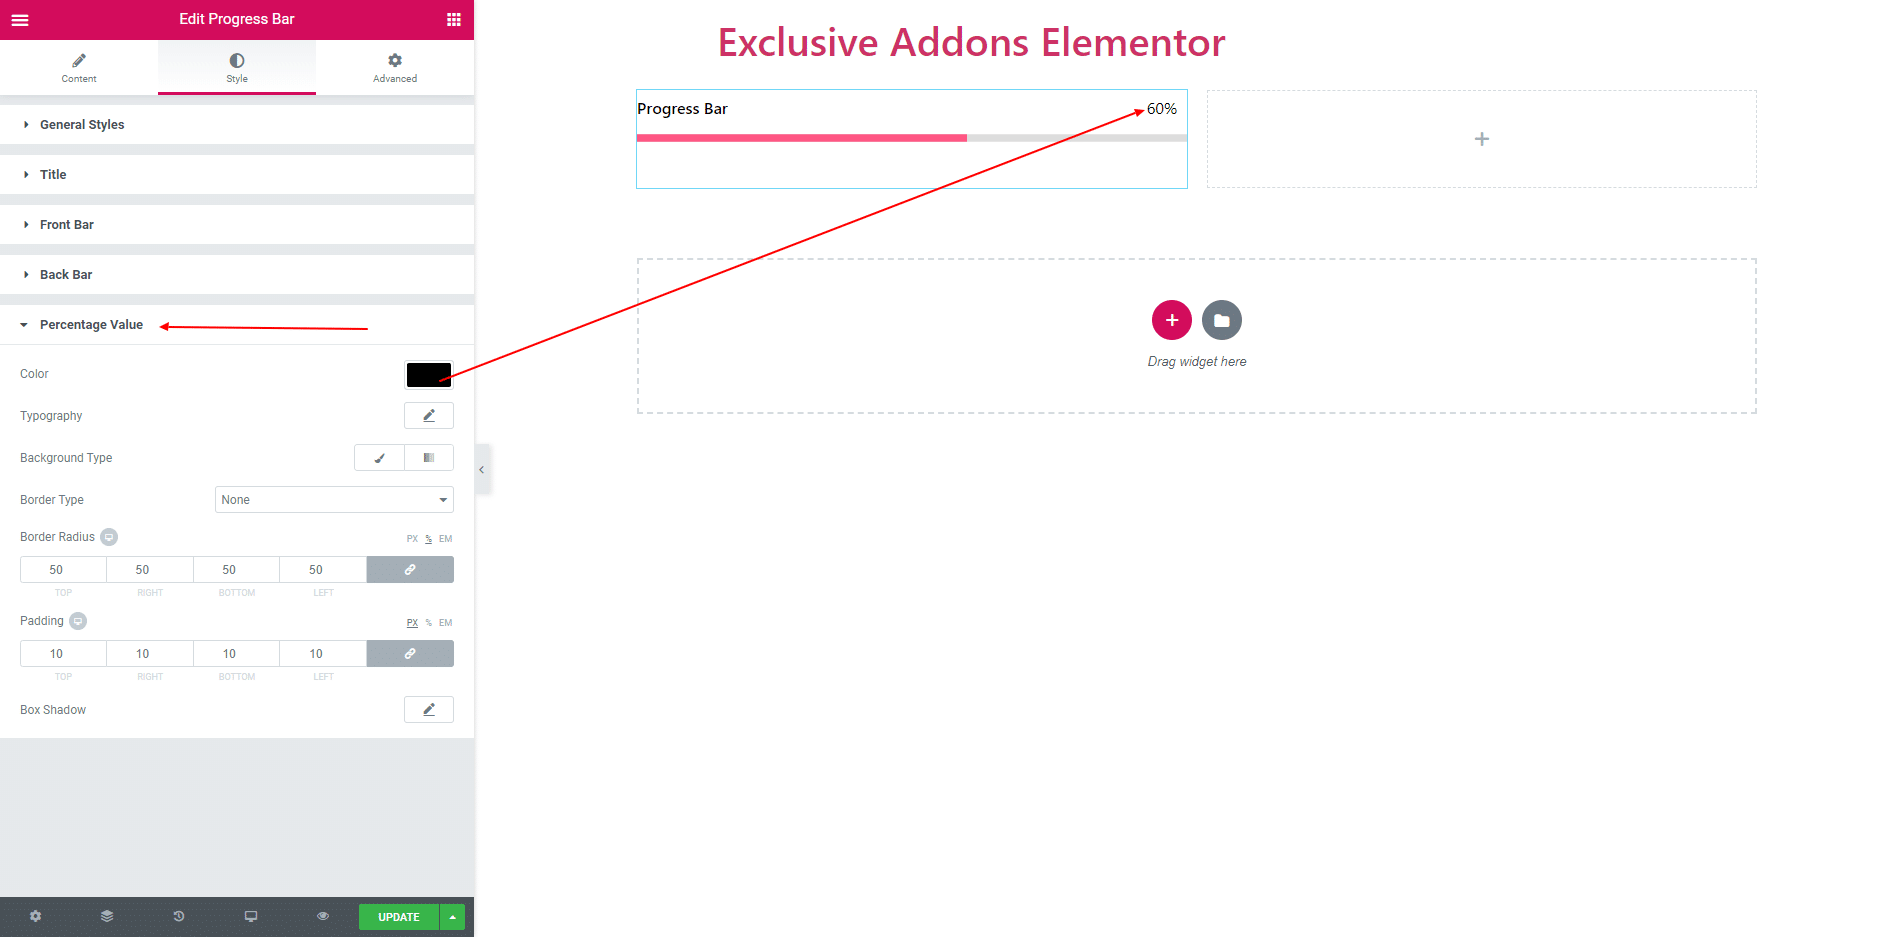The height and width of the screenshot is (937, 1903).
Task: Toggle Padding linked values
Action: tap(410, 653)
